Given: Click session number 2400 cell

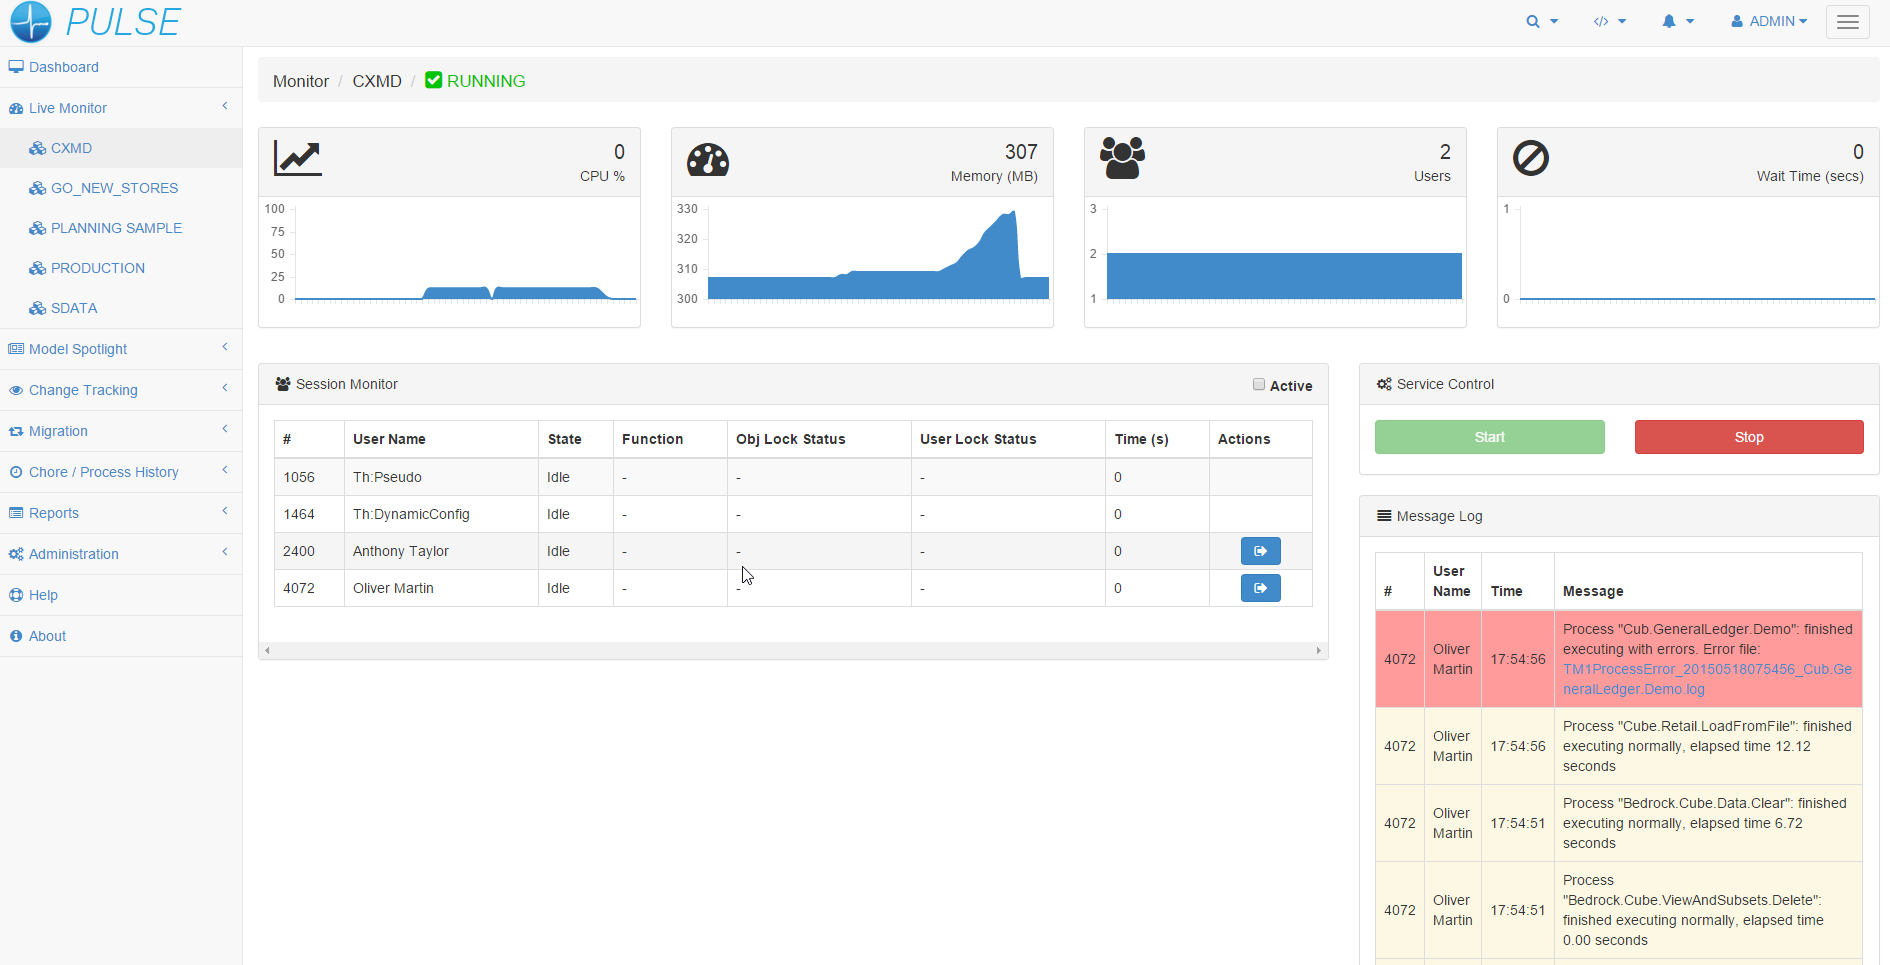Looking at the screenshot, I should [309, 551].
